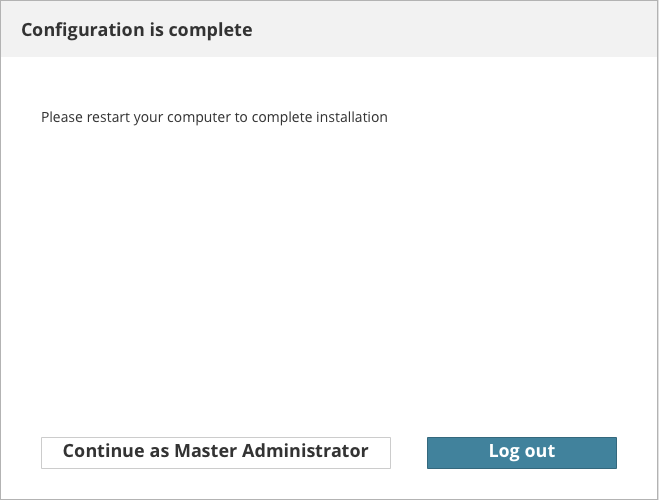Click the Log out button
This screenshot has width=659, height=500.
coord(521,452)
